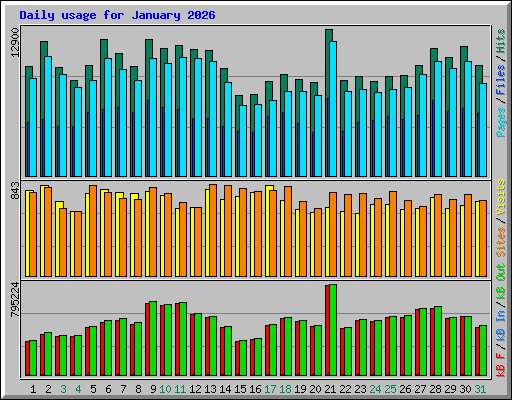Click day 5 on the x-axis
512x400 pixels.
[x=93, y=389]
